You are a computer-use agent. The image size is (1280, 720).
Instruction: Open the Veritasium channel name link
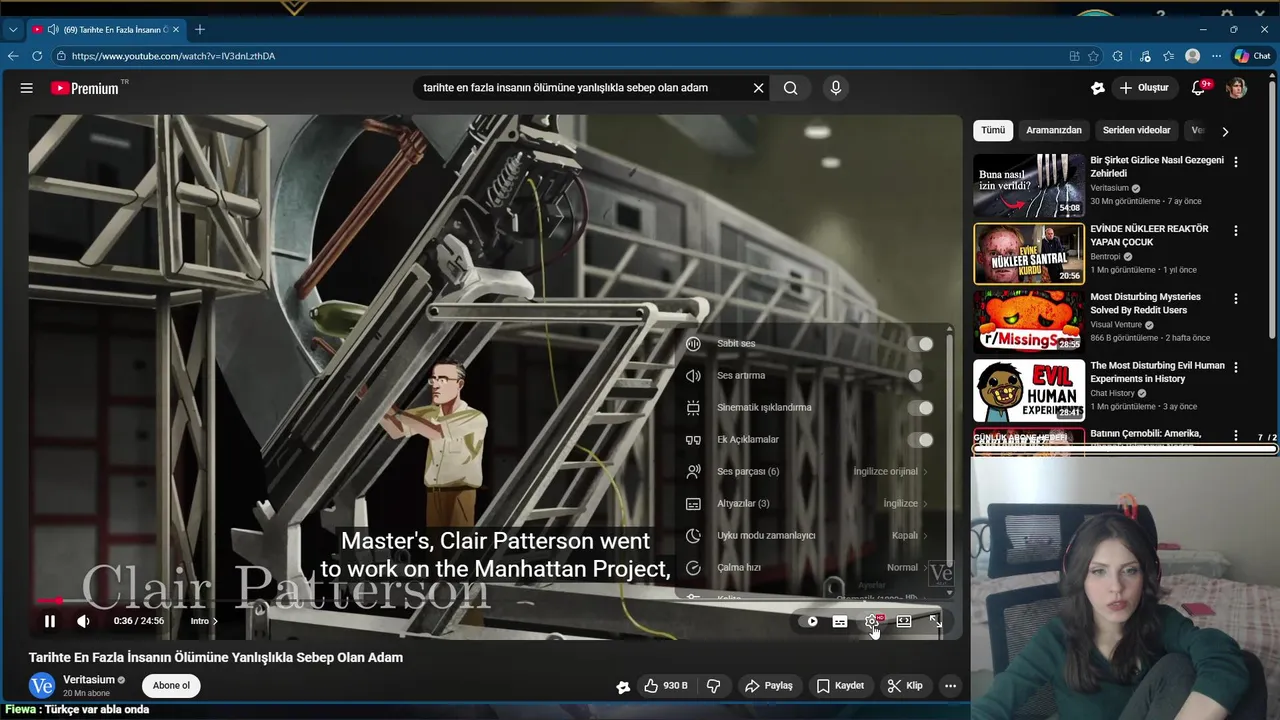(x=89, y=680)
